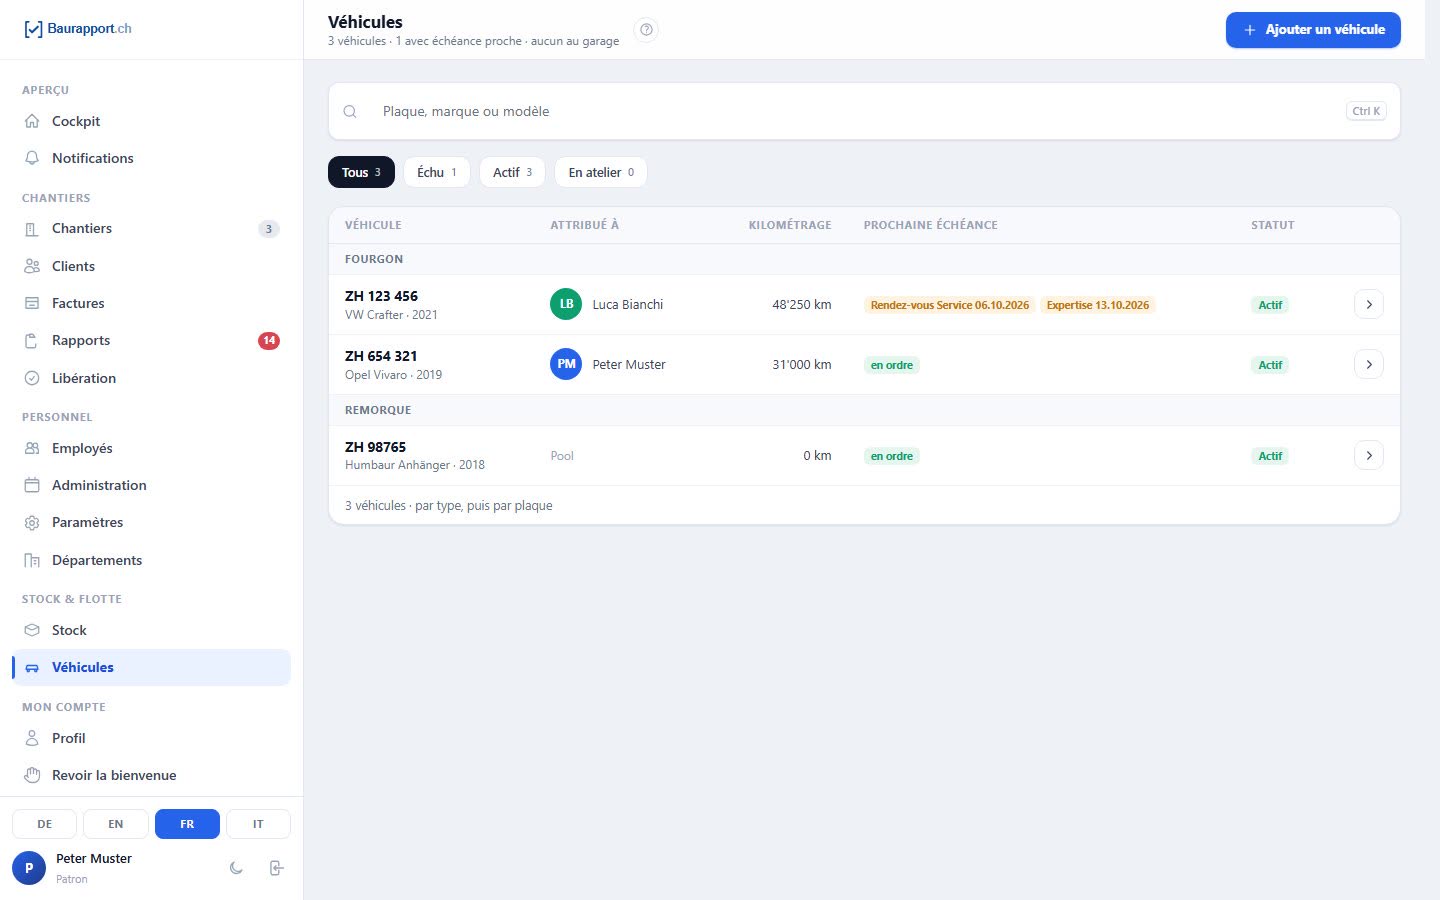Select the En atelier filter tab
This screenshot has width=1440, height=900.
(601, 172)
